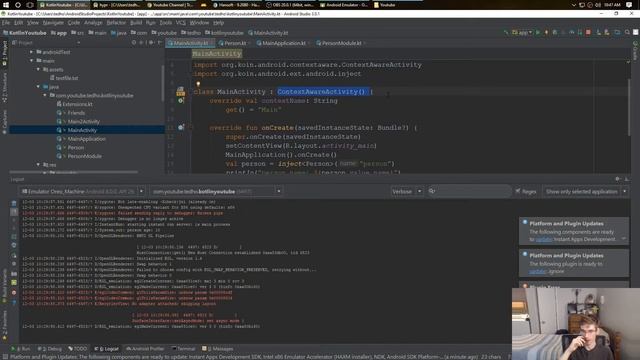640x360 pixels.
Task: Open the Show only selected application dropdown
Action: 585,191
